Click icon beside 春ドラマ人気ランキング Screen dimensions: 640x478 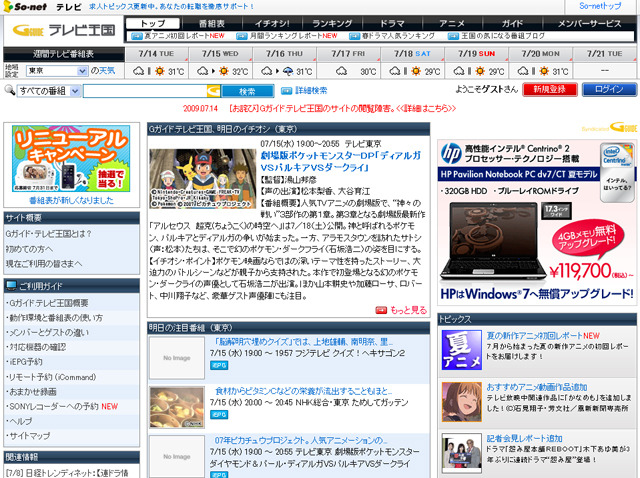[354, 36]
